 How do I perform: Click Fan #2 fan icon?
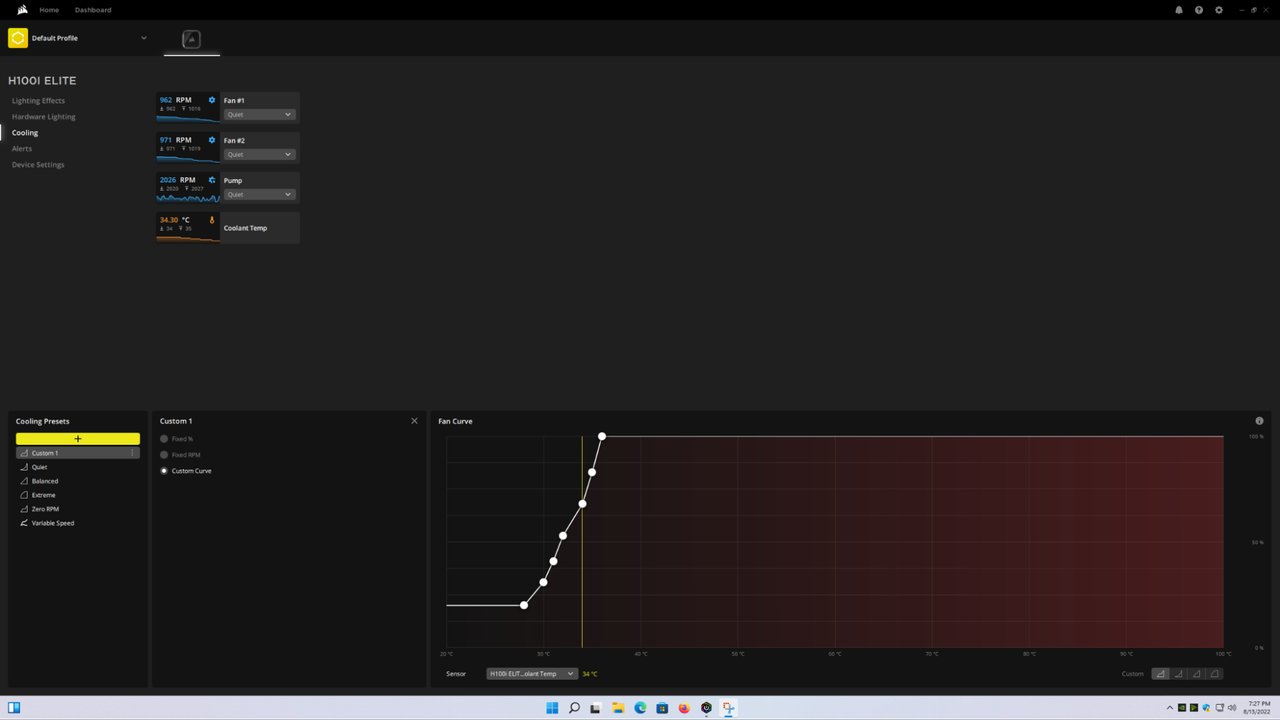(x=212, y=140)
